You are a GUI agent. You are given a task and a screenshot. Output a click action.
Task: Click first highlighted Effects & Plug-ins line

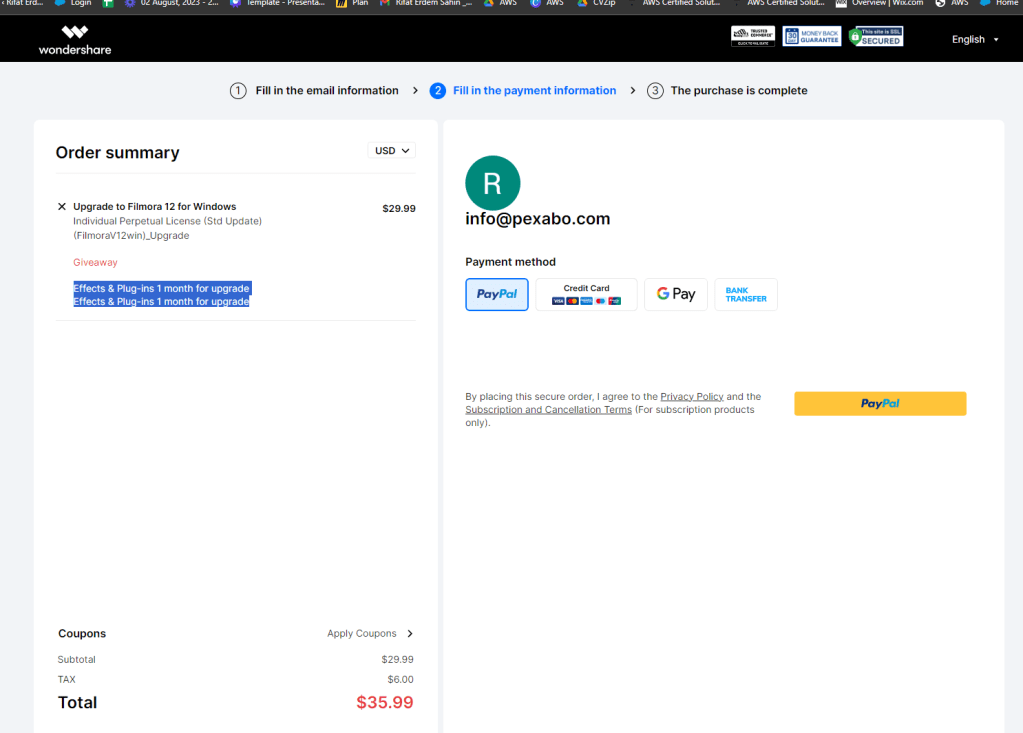161,288
